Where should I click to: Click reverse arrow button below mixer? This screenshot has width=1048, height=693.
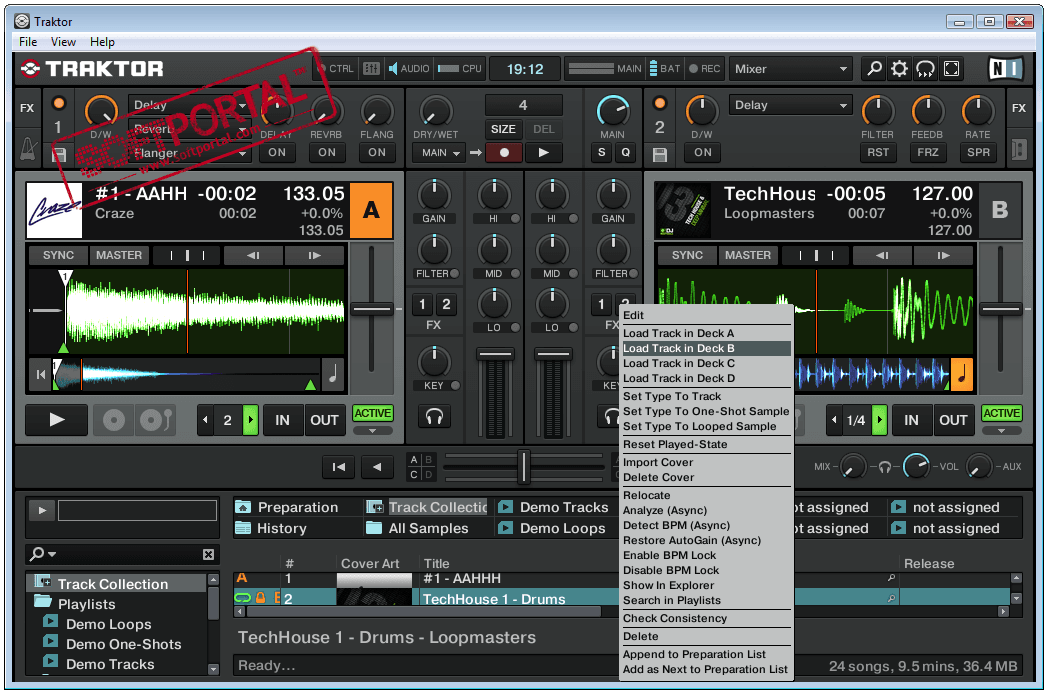(378, 466)
